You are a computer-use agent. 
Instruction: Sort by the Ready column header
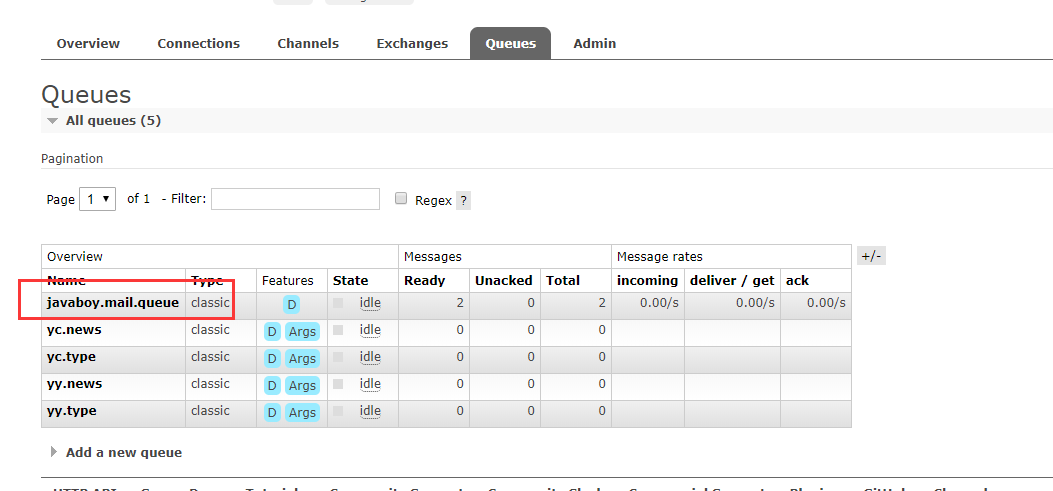tap(424, 281)
